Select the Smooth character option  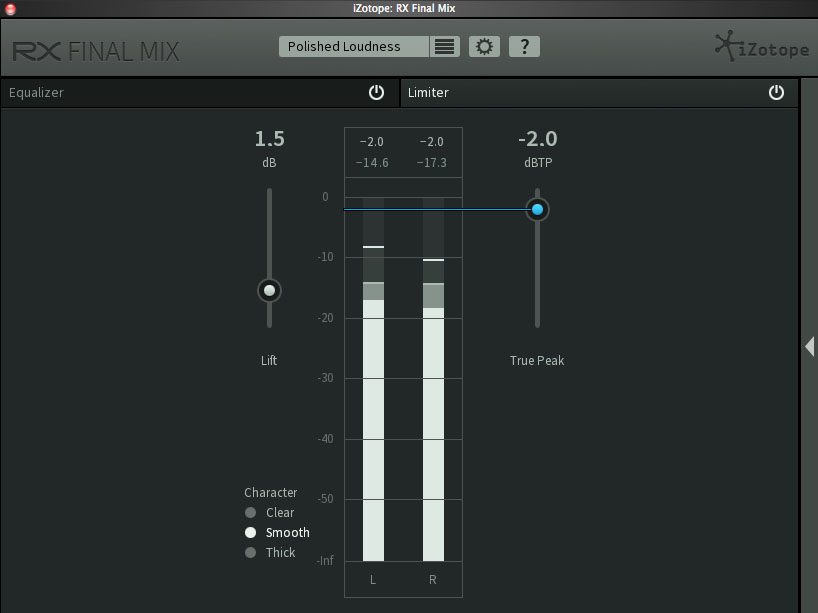click(251, 533)
